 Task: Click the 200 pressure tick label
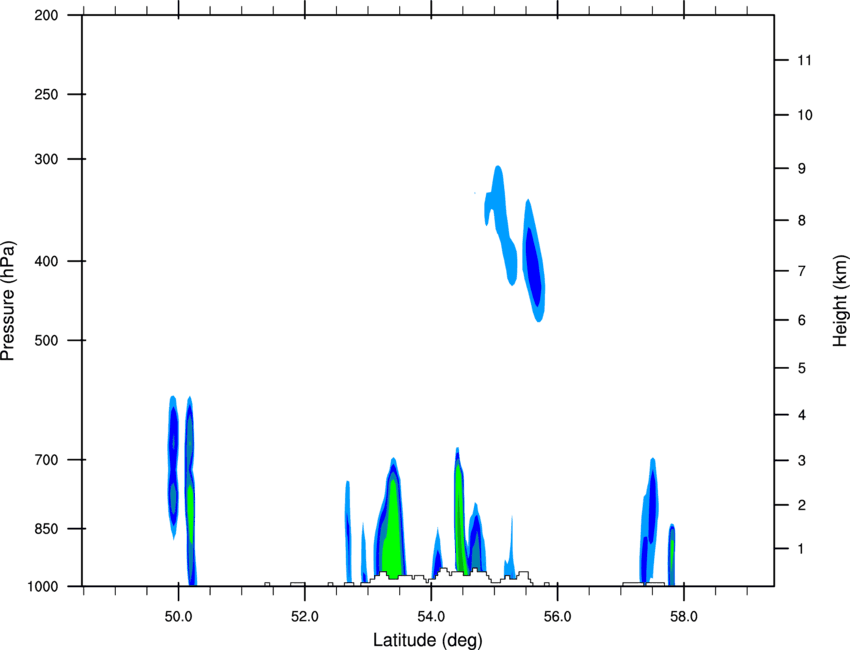[46, 15]
